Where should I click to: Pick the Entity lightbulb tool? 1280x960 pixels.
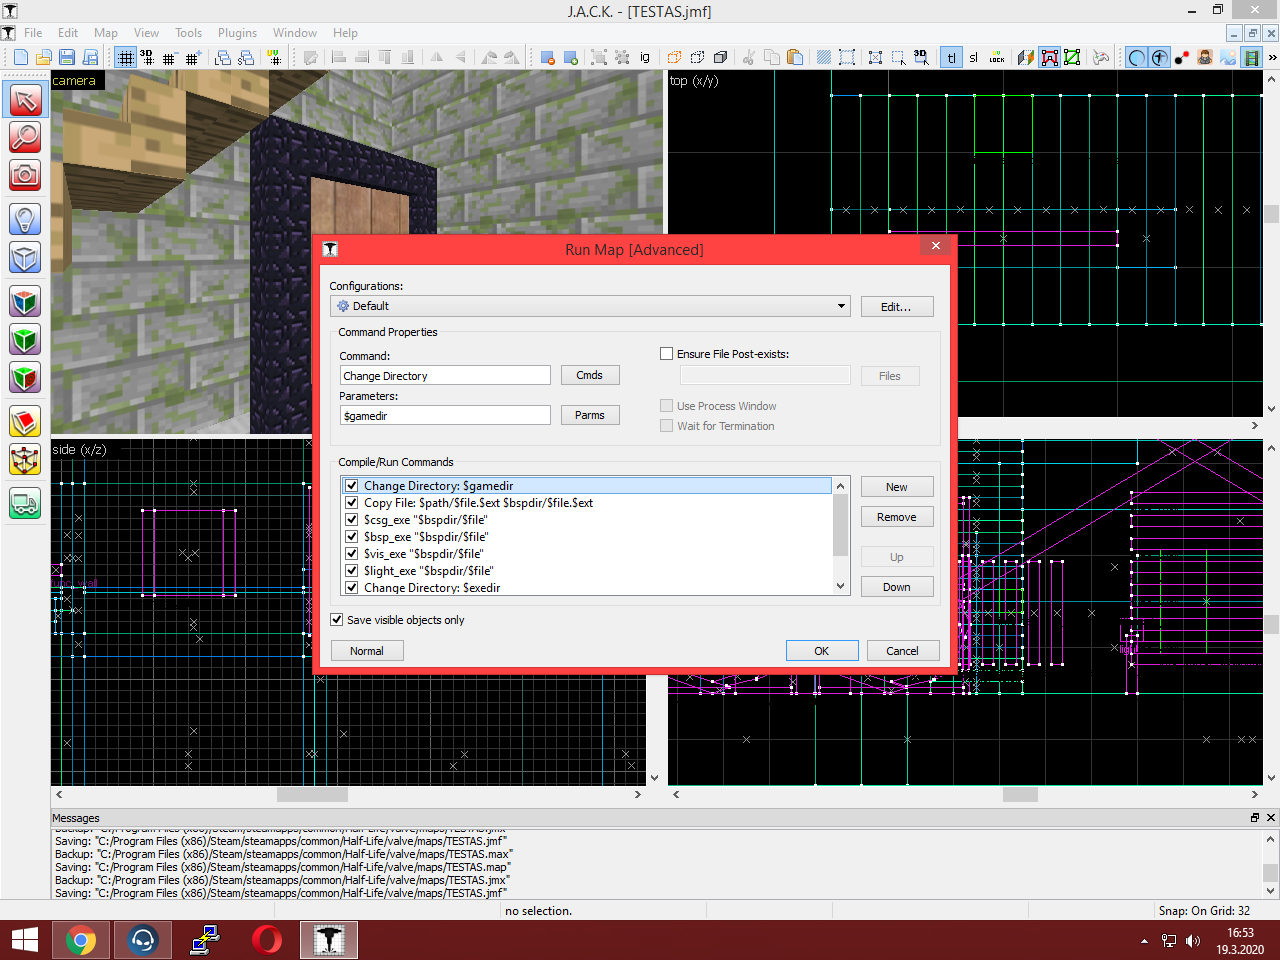(25, 219)
